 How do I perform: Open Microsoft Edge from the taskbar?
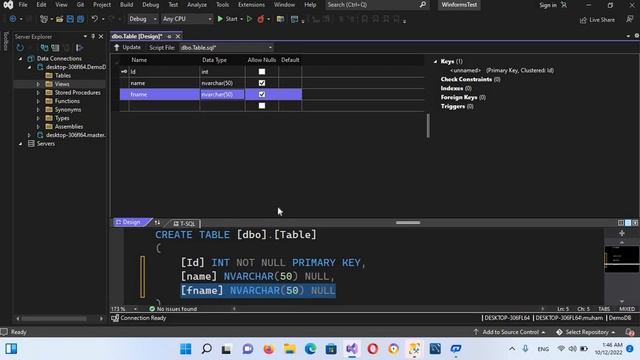(x=311, y=349)
